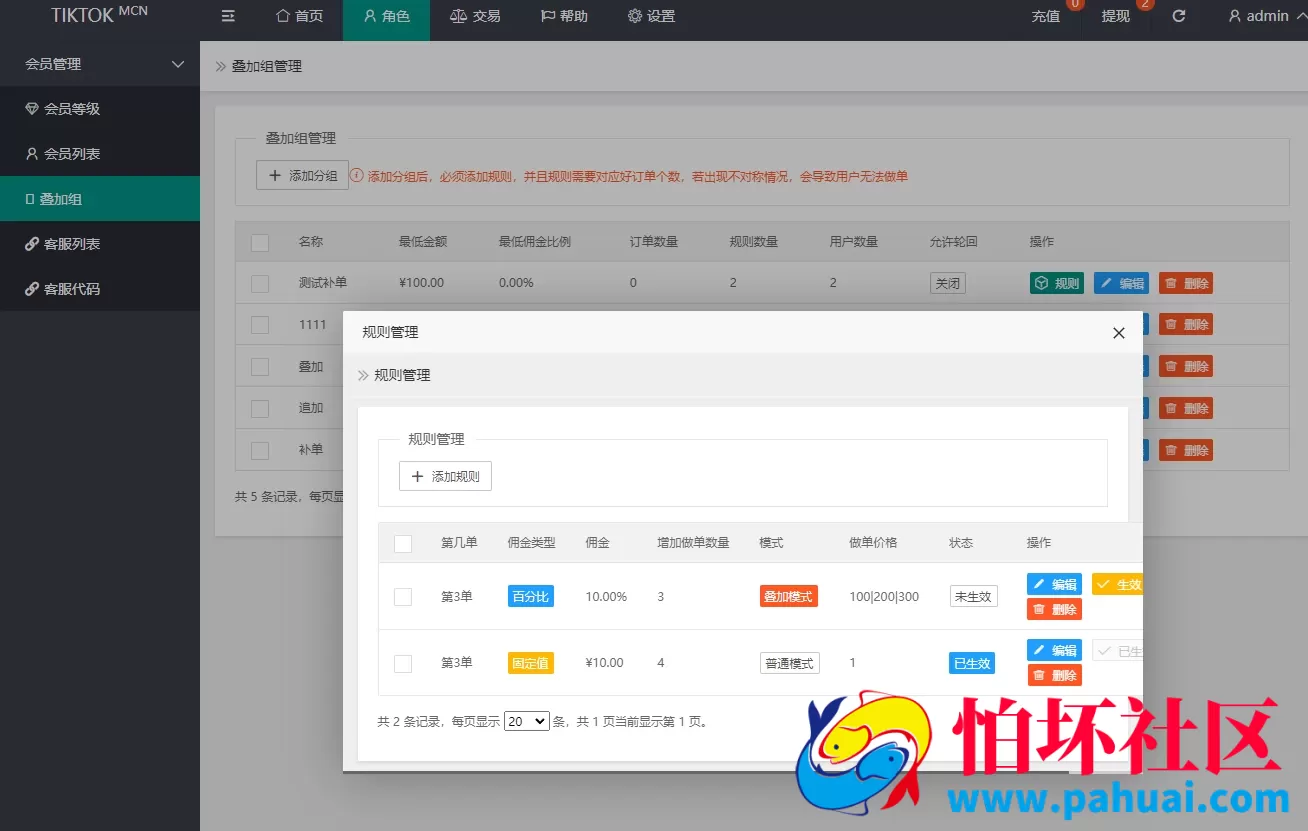Viewport: 1308px width, 831px height.
Task: Click 编辑 for the 测试补单 group
Action: tap(1121, 283)
